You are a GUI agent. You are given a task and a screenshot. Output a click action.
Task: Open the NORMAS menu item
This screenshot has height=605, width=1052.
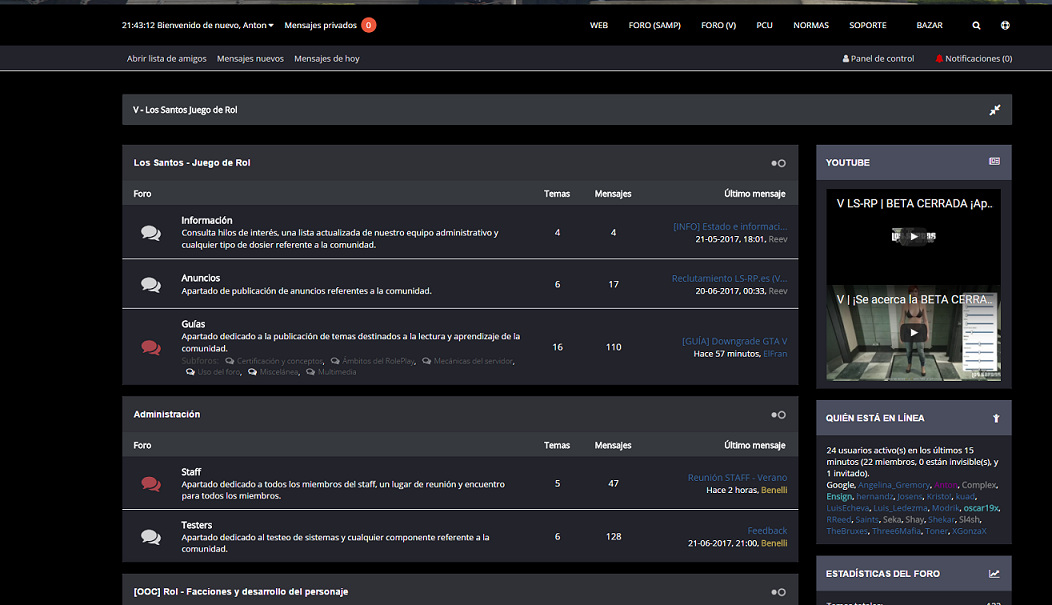point(811,25)
